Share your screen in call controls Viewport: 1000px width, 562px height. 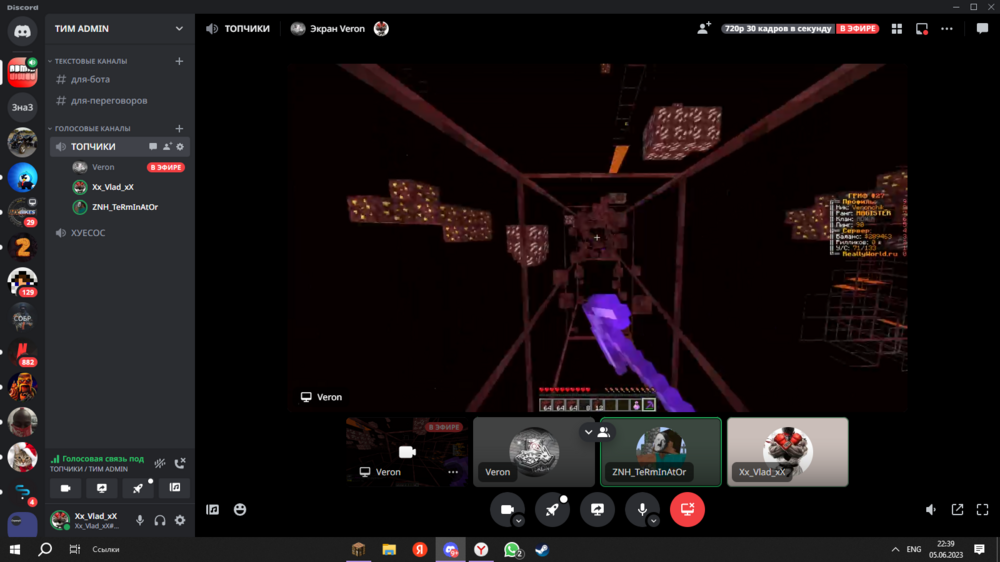click(x=598, y=509)
